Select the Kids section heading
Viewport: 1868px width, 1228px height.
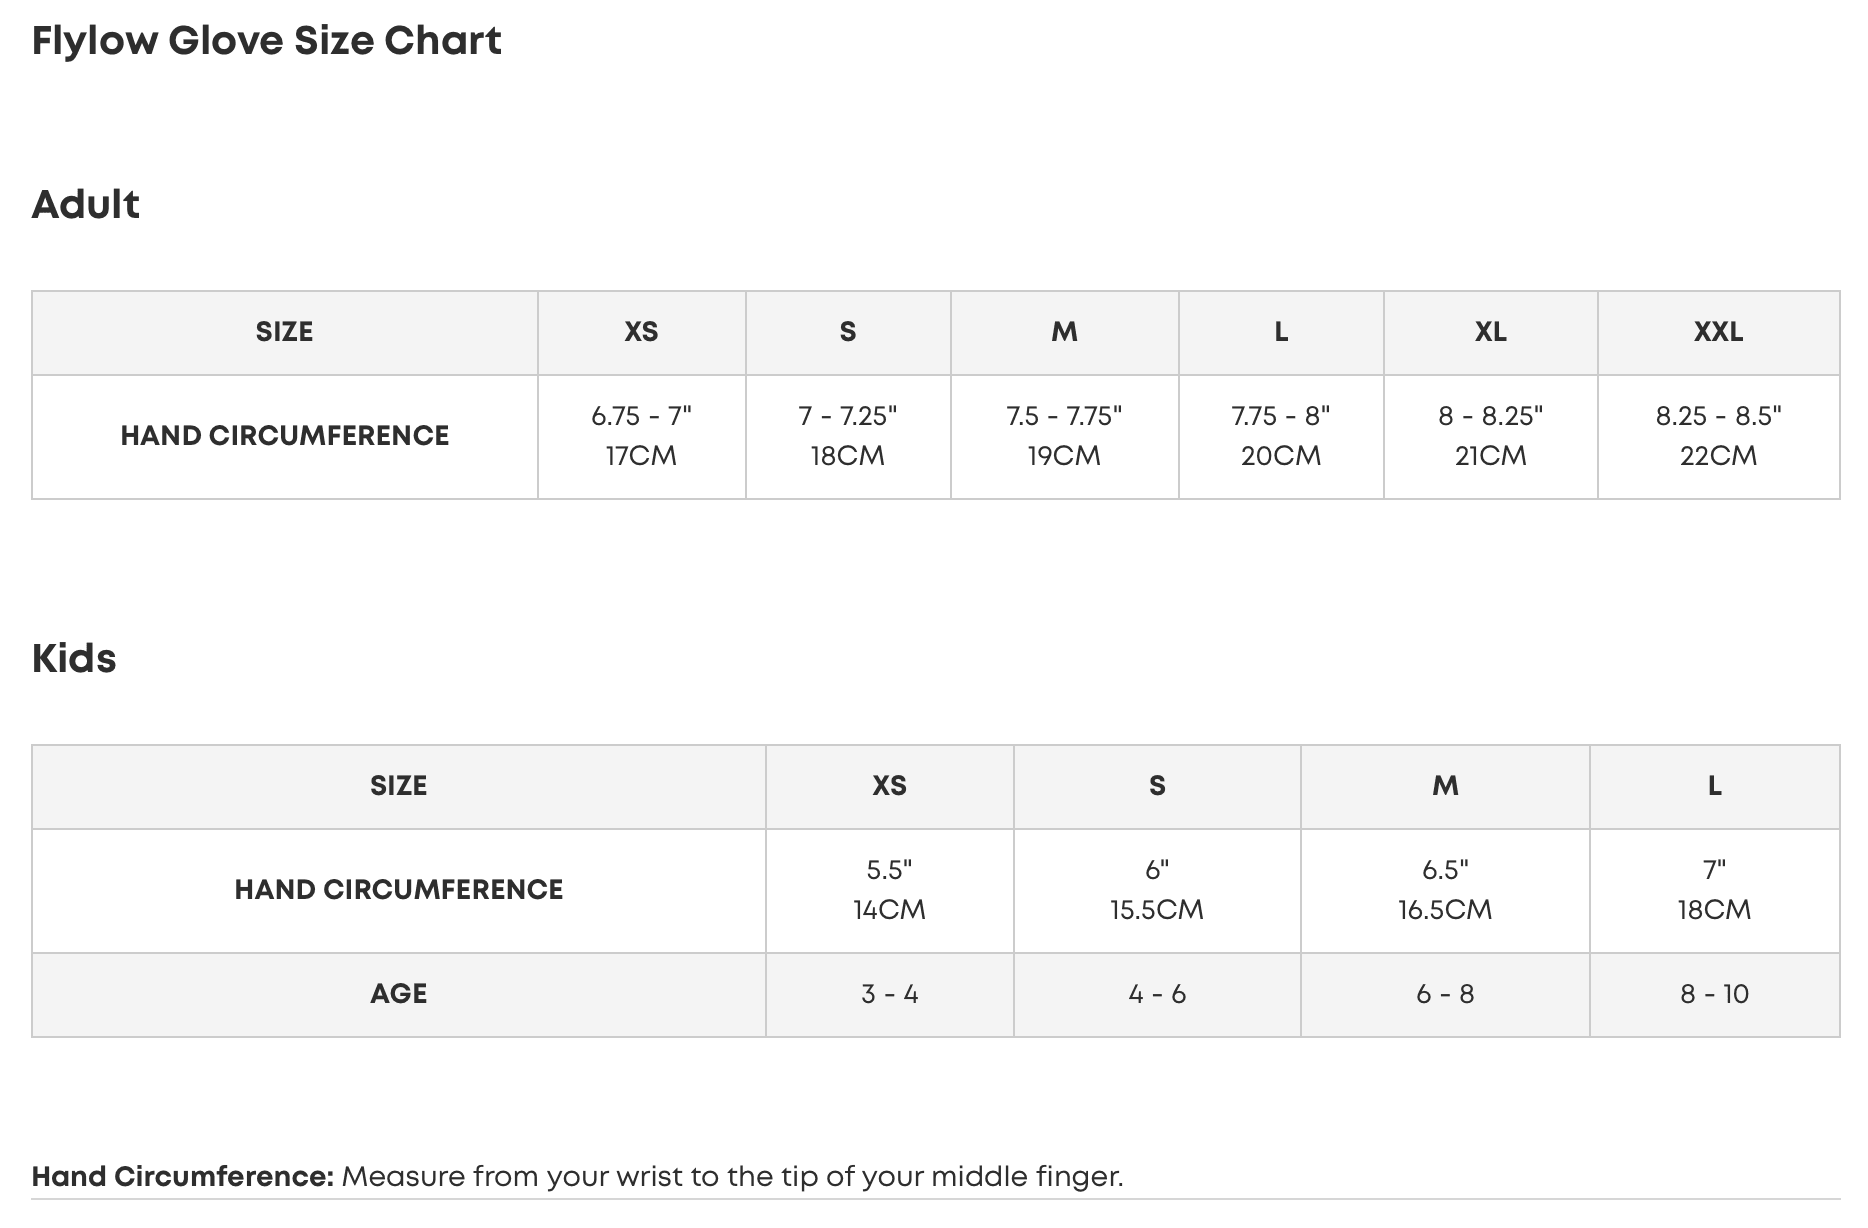click(74, 659)
